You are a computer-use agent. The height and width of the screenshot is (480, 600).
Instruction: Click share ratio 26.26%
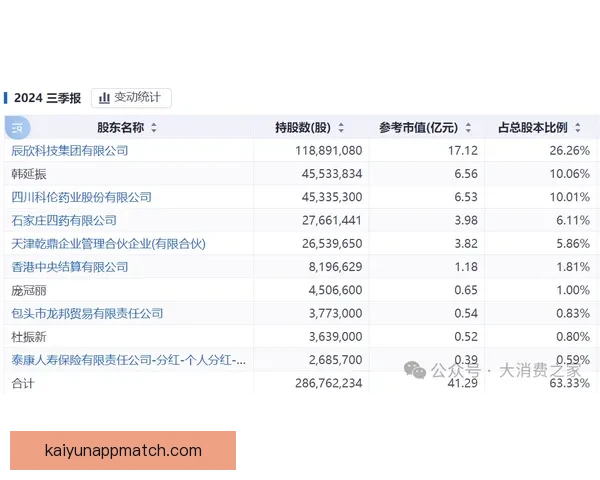[x=569, y=151]
